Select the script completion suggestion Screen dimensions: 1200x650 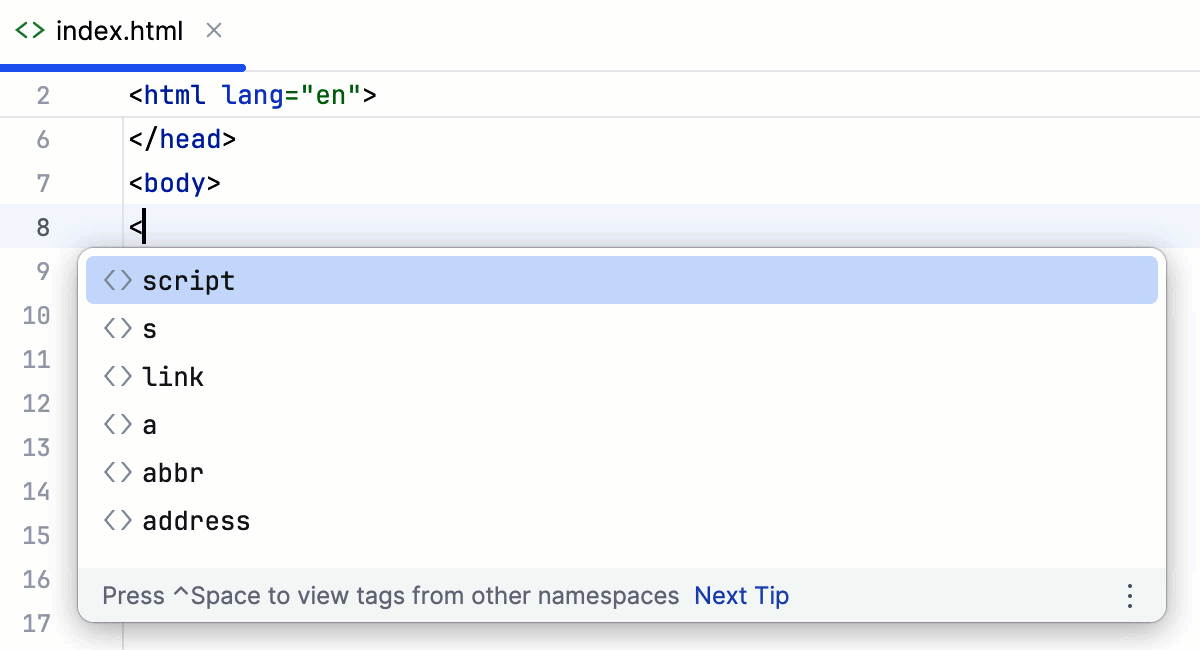pyautogui.click(x=189, y=280)
